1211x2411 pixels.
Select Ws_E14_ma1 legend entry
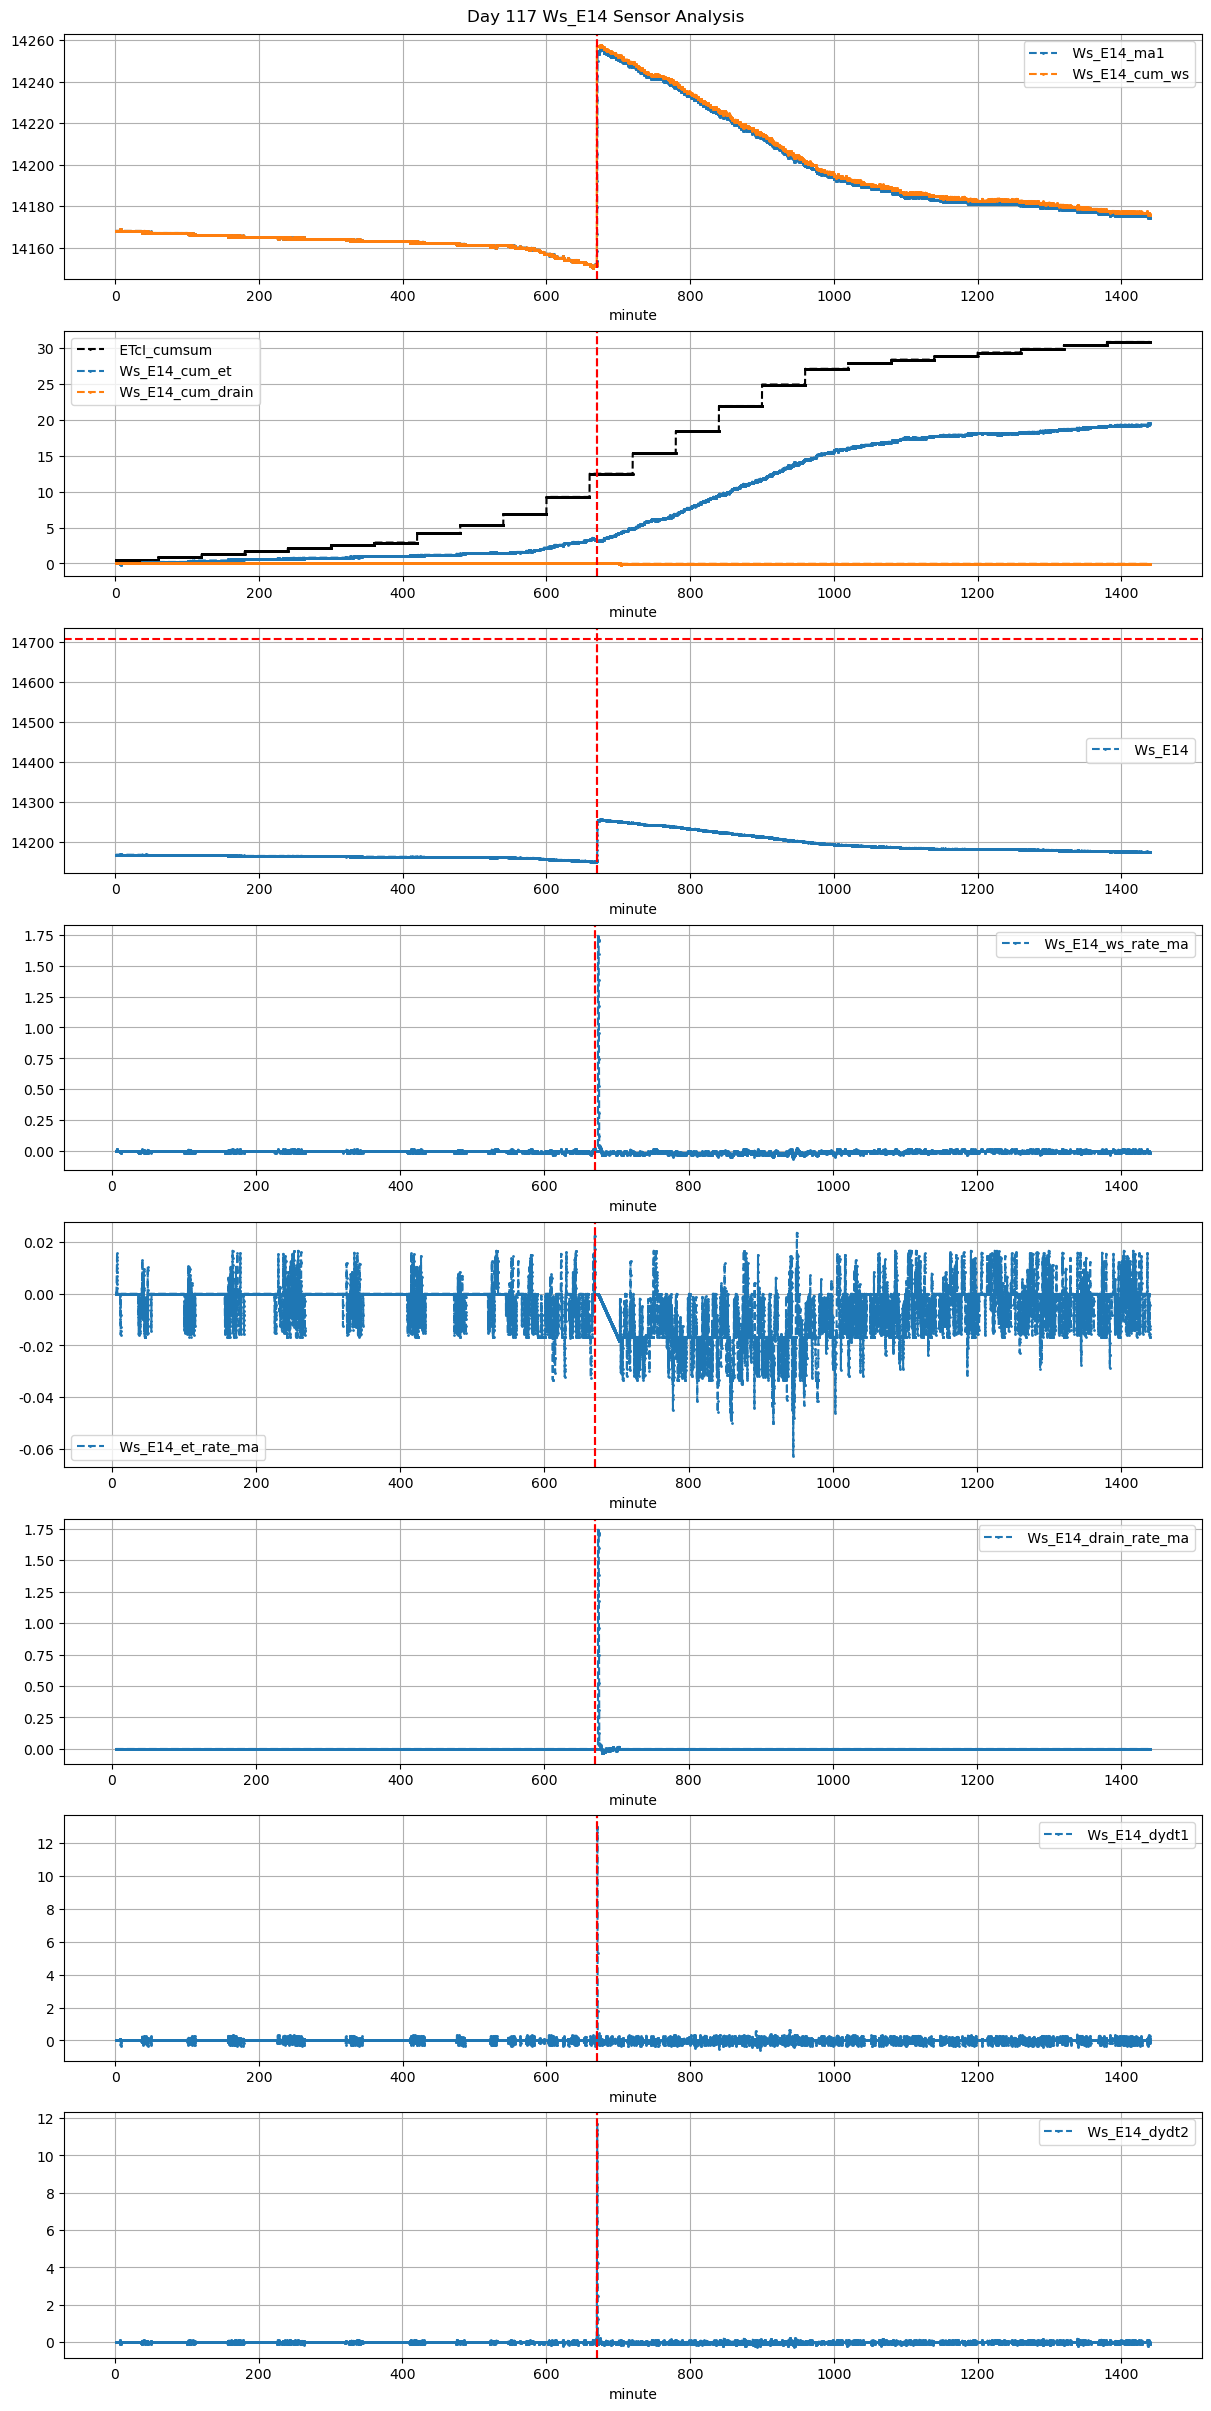pos(1117,54)
